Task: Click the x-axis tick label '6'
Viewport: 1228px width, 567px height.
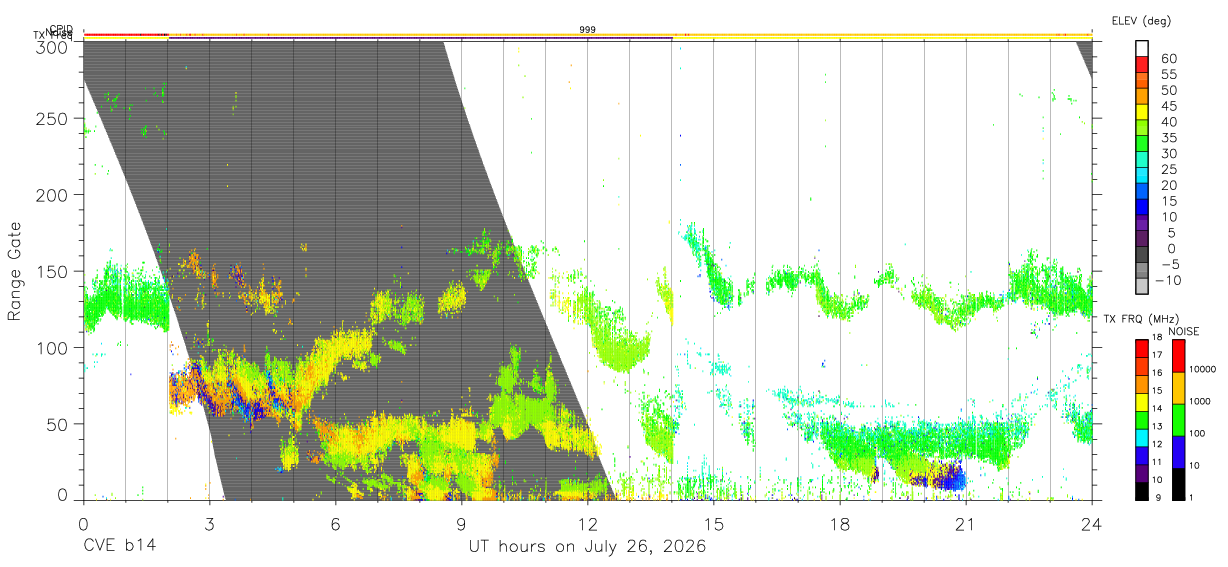Action: pos(335,524)
